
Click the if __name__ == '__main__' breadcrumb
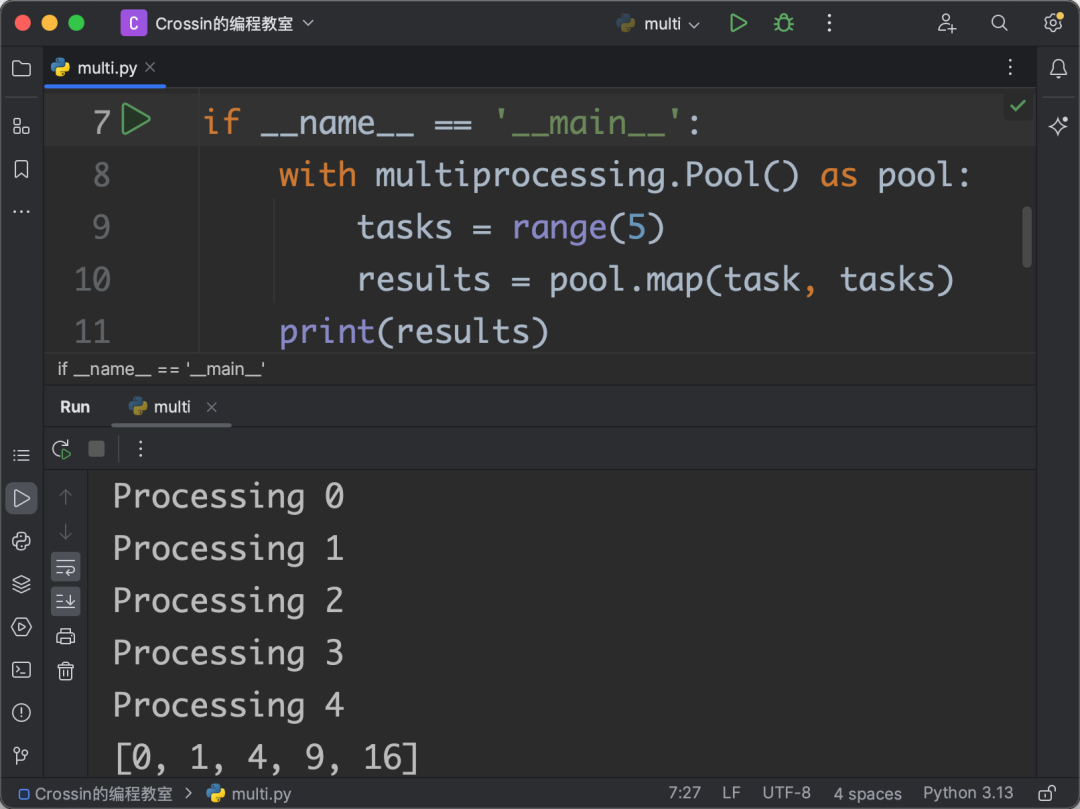[161, 370]
